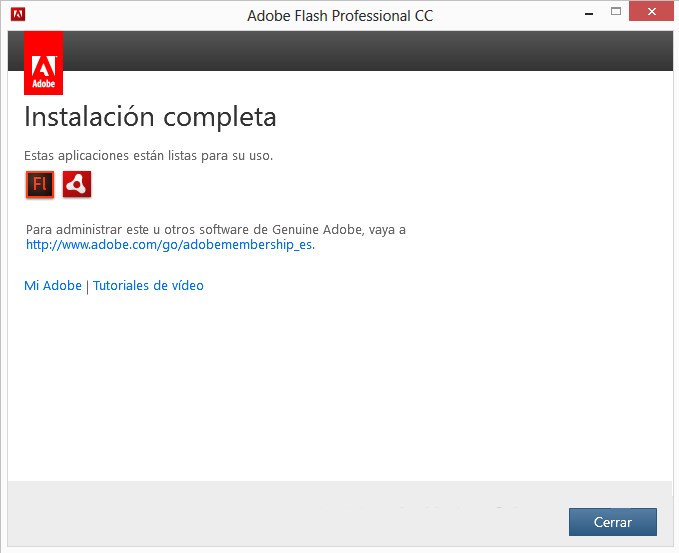Click the 'Adobe Flash Professional CC' window title

[340, 16]
